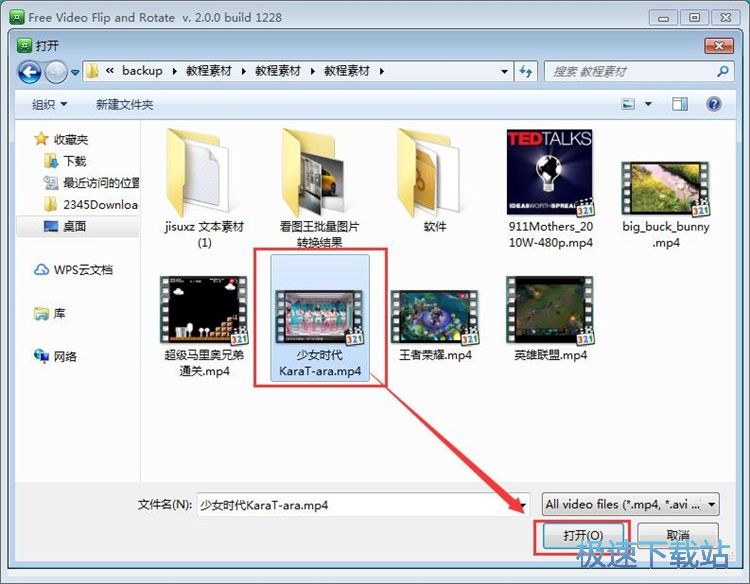The height and width of the screenshot is (584, 750).
Task: Click 新建文件夹 button
Action: click(124, 104)
